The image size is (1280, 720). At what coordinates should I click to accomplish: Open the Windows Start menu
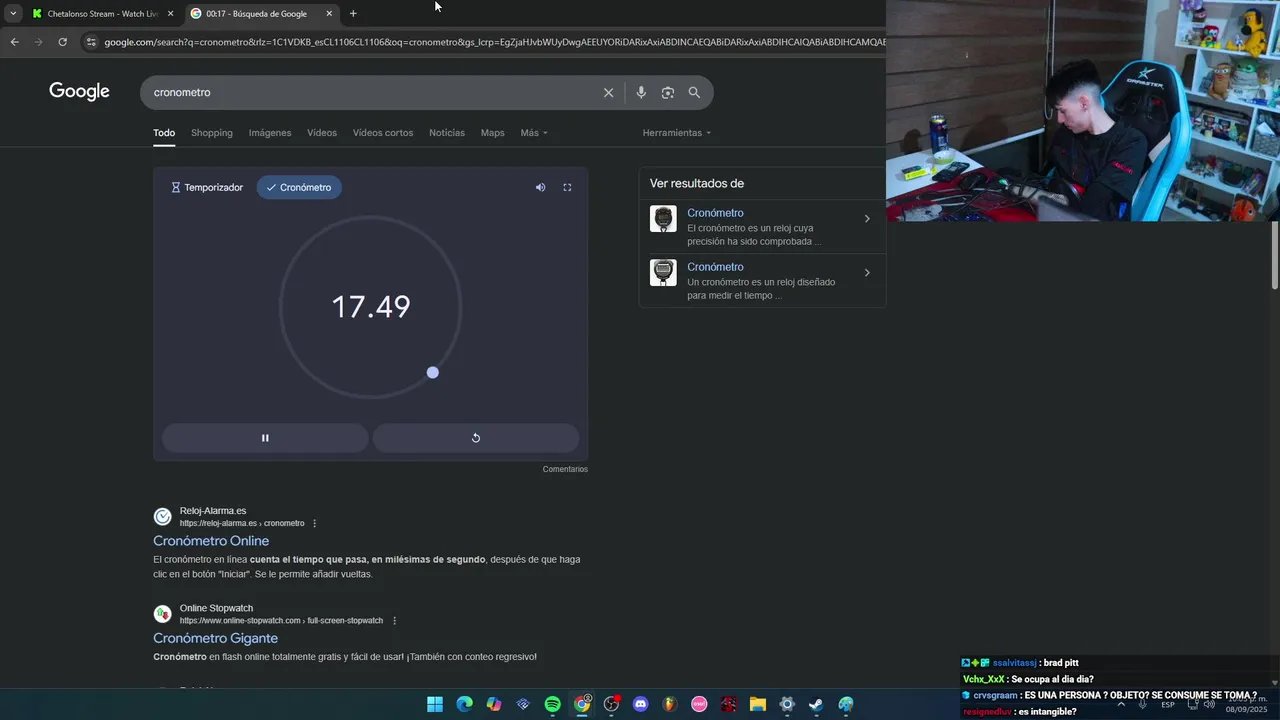coord(435,704)
